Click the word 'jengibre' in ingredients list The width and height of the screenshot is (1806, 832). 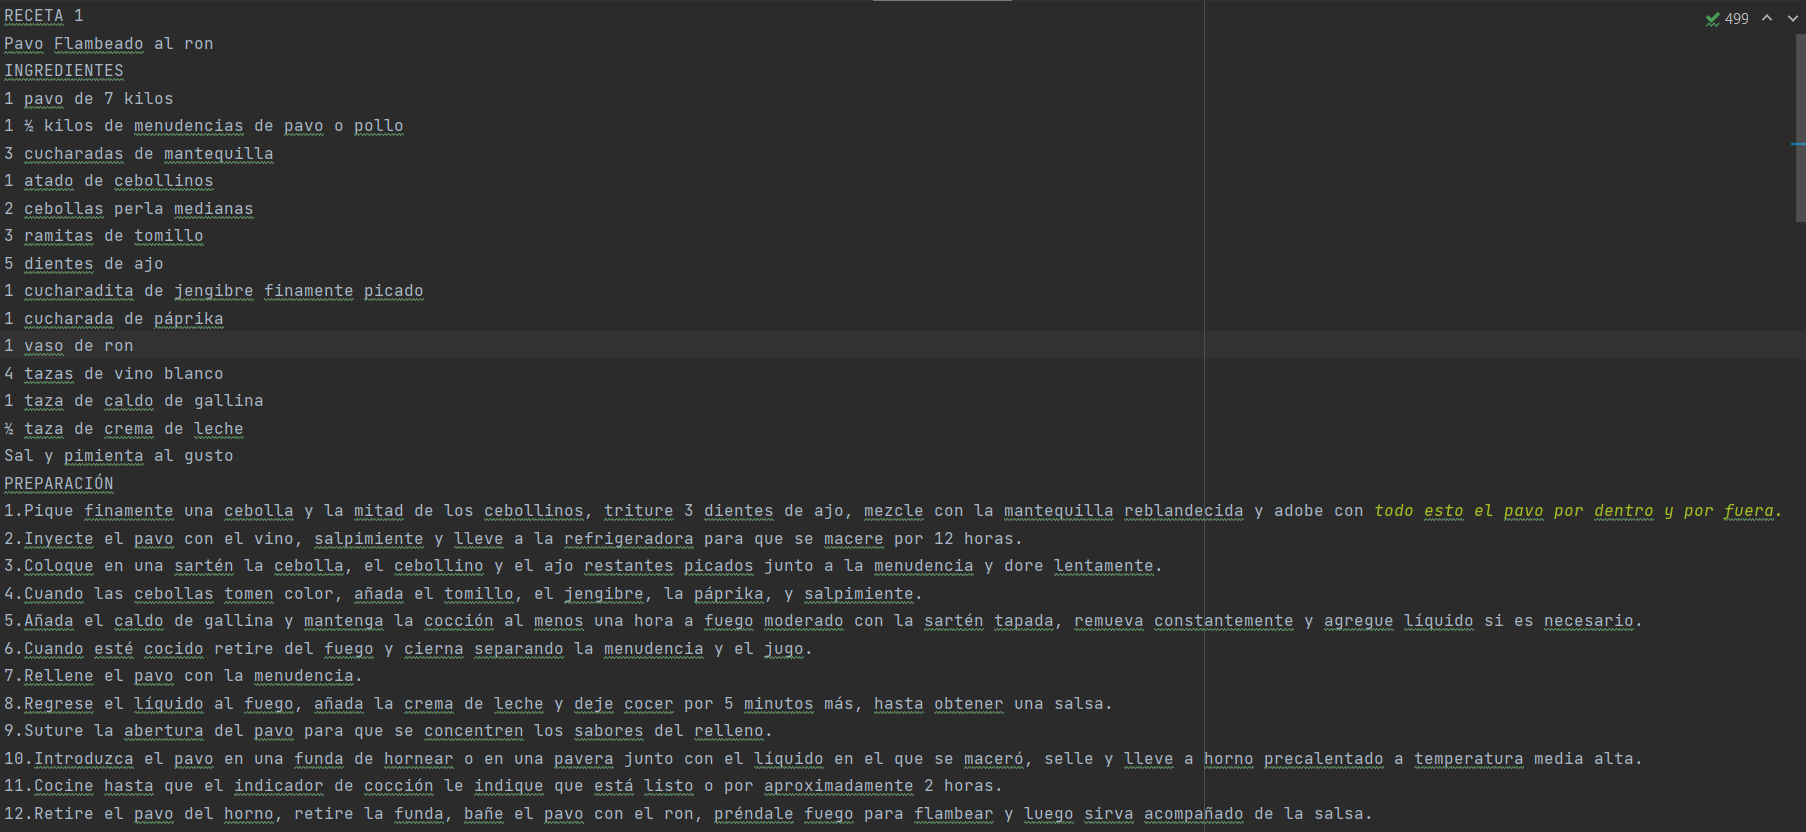click(x=214, y=291)
